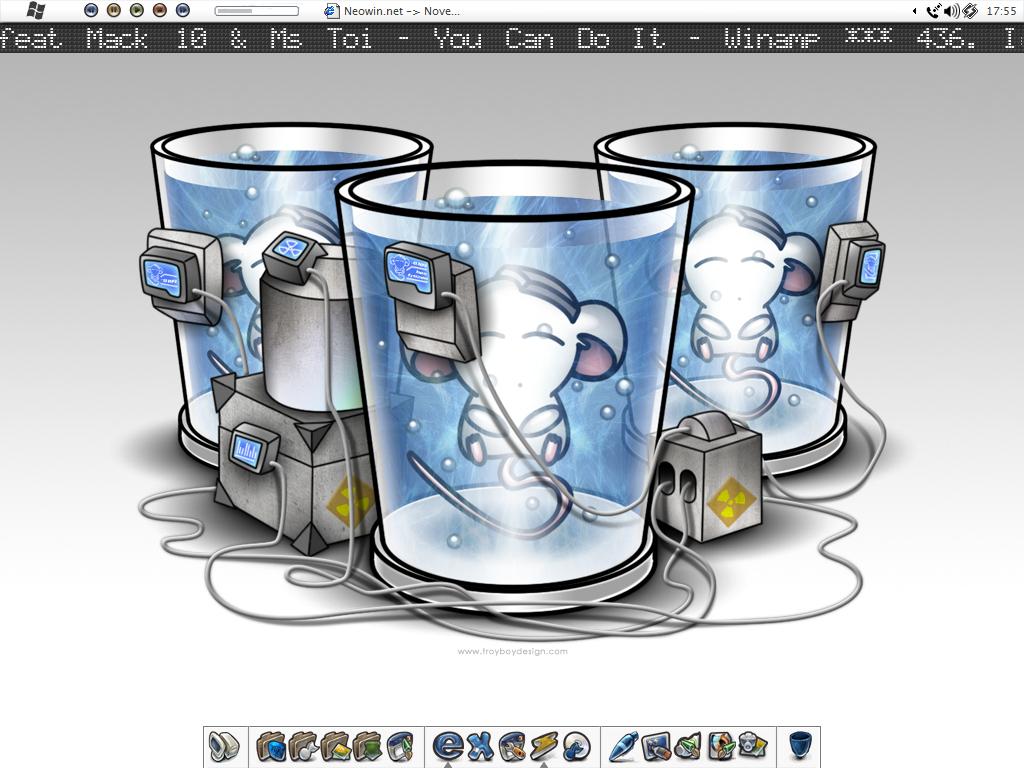Open the My Computer dock icon
Viewport: 1024px width, 768px height.
point(224,746)
